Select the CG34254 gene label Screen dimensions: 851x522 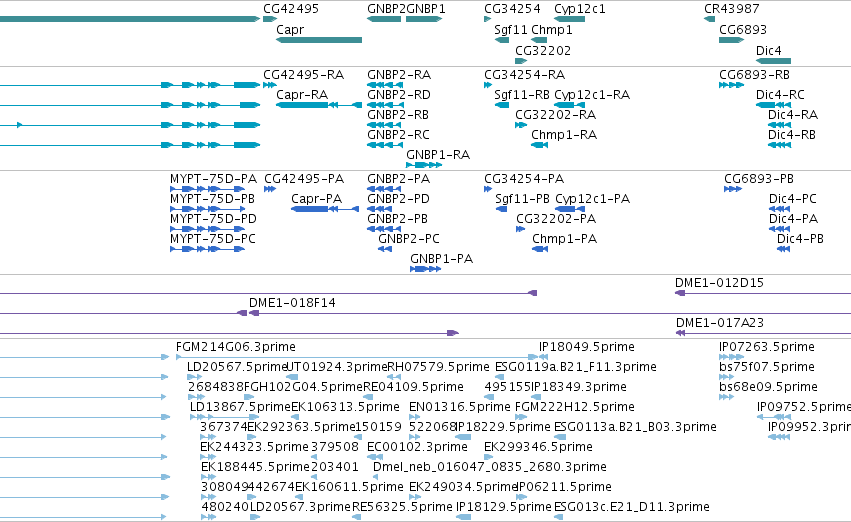[512, 9]
